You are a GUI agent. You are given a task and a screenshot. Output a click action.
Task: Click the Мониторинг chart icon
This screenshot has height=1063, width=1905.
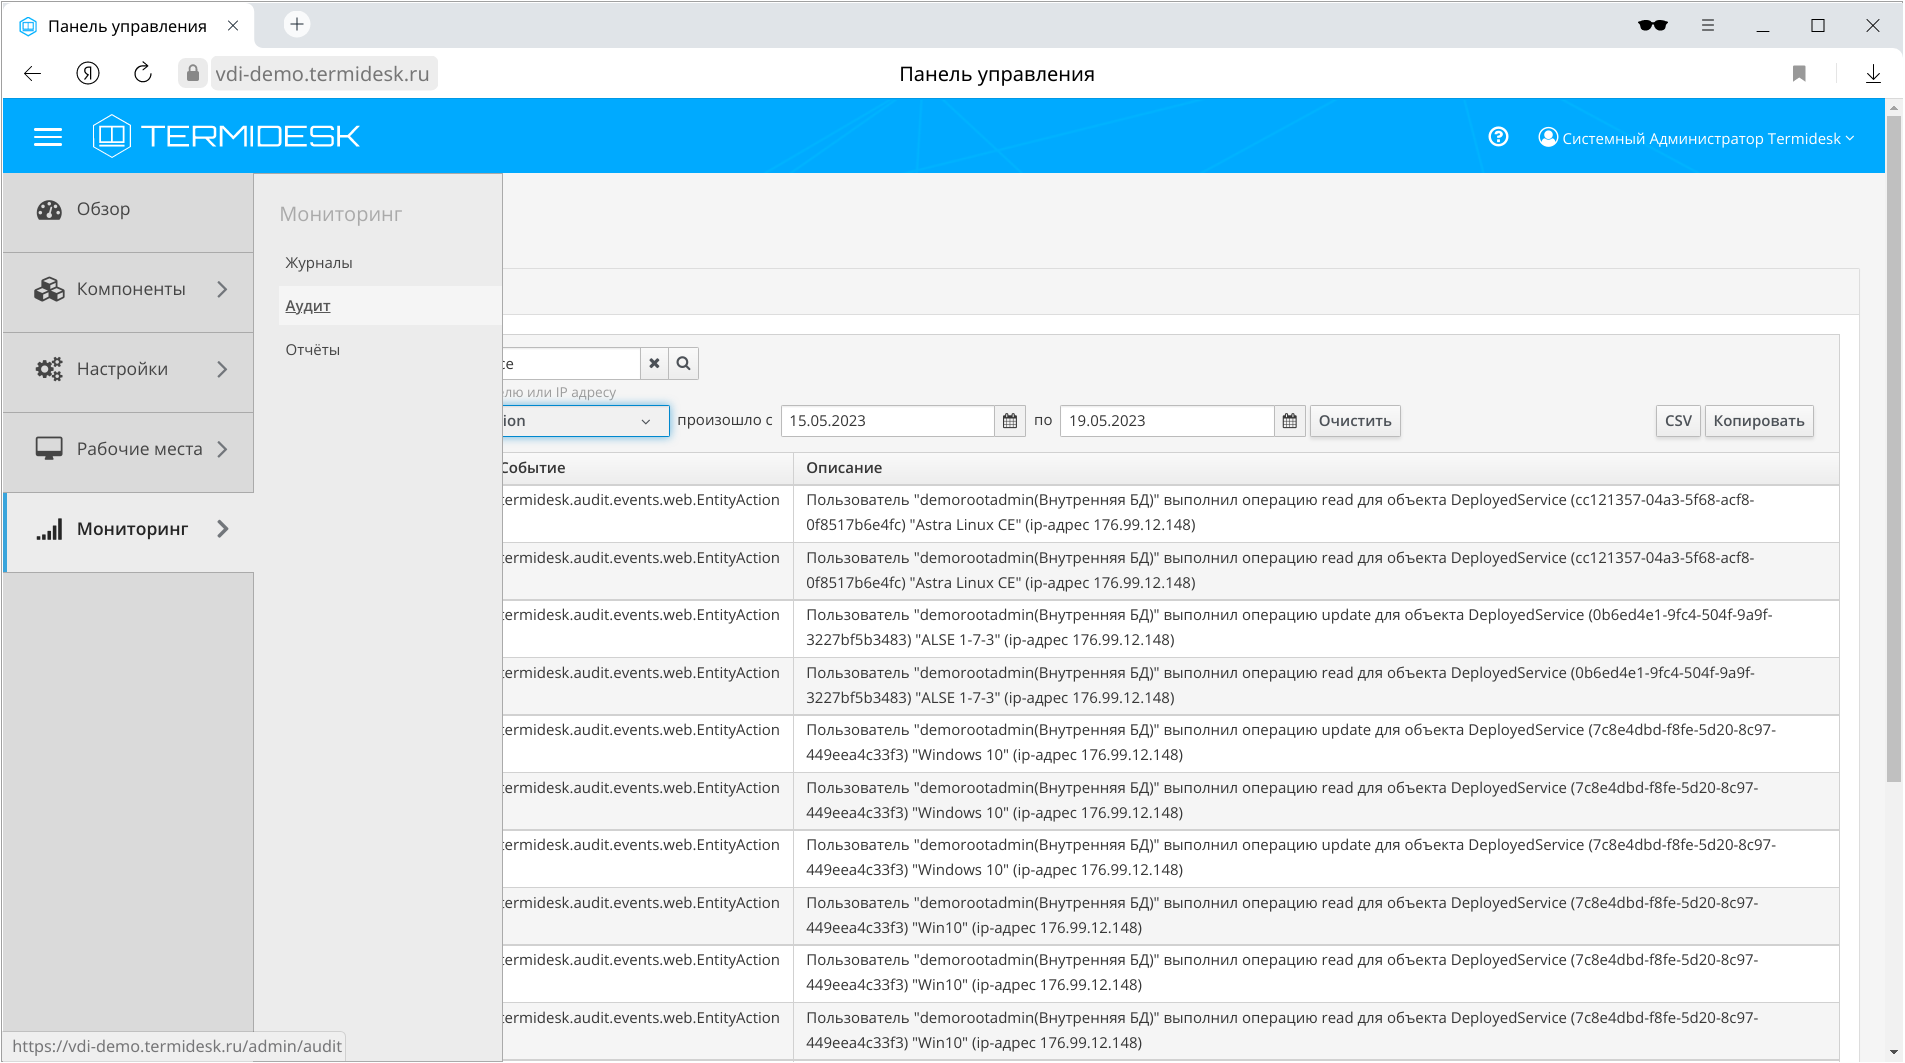click(x=49, y=529)
